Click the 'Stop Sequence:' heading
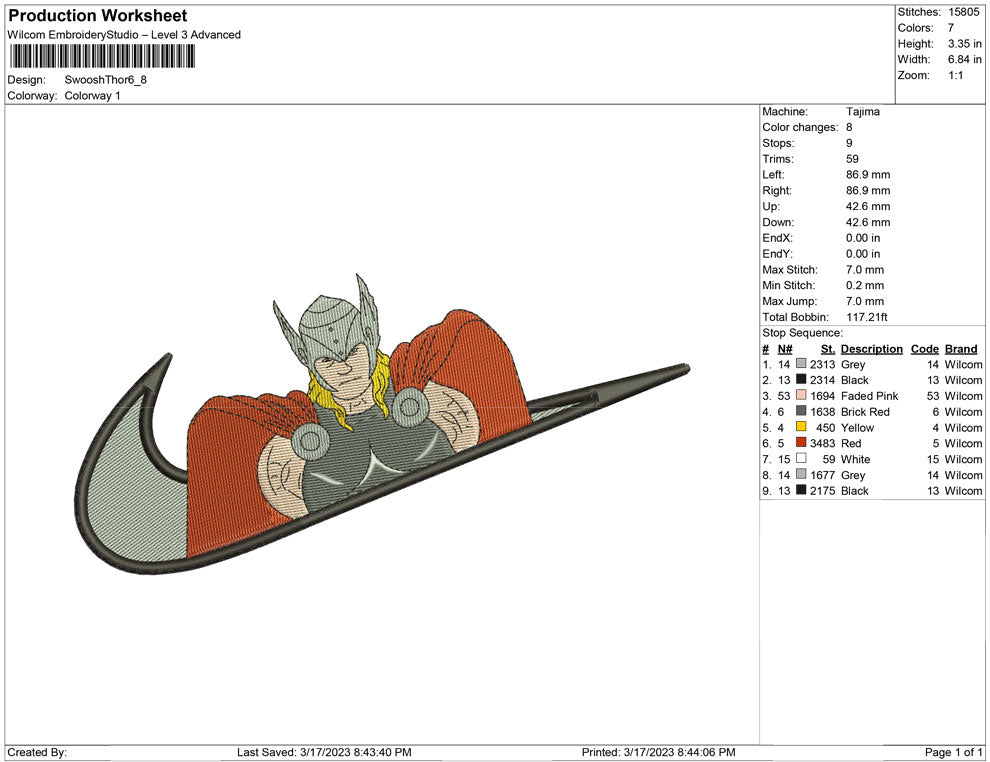This screenshot has width=990, height=762. point(802,333)
